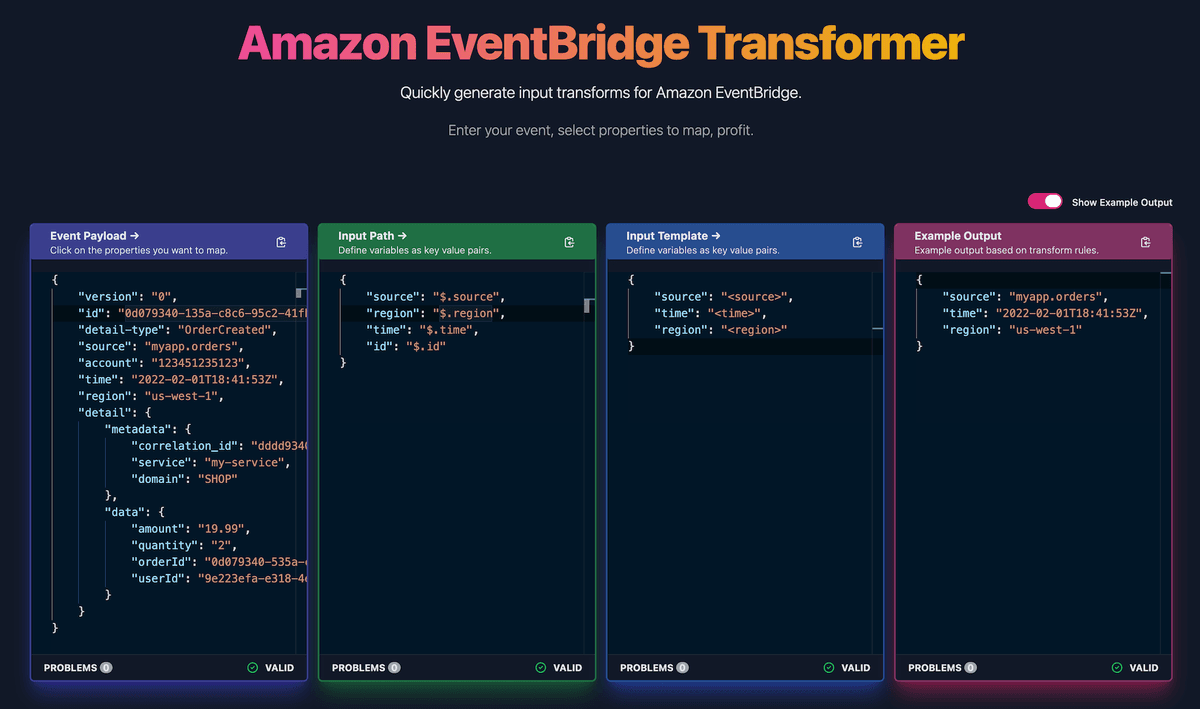This screenshot has width=1200, height=709.
Task: Copy Input Path JSON using clipboard icon
Action: (x=571, y=241)
